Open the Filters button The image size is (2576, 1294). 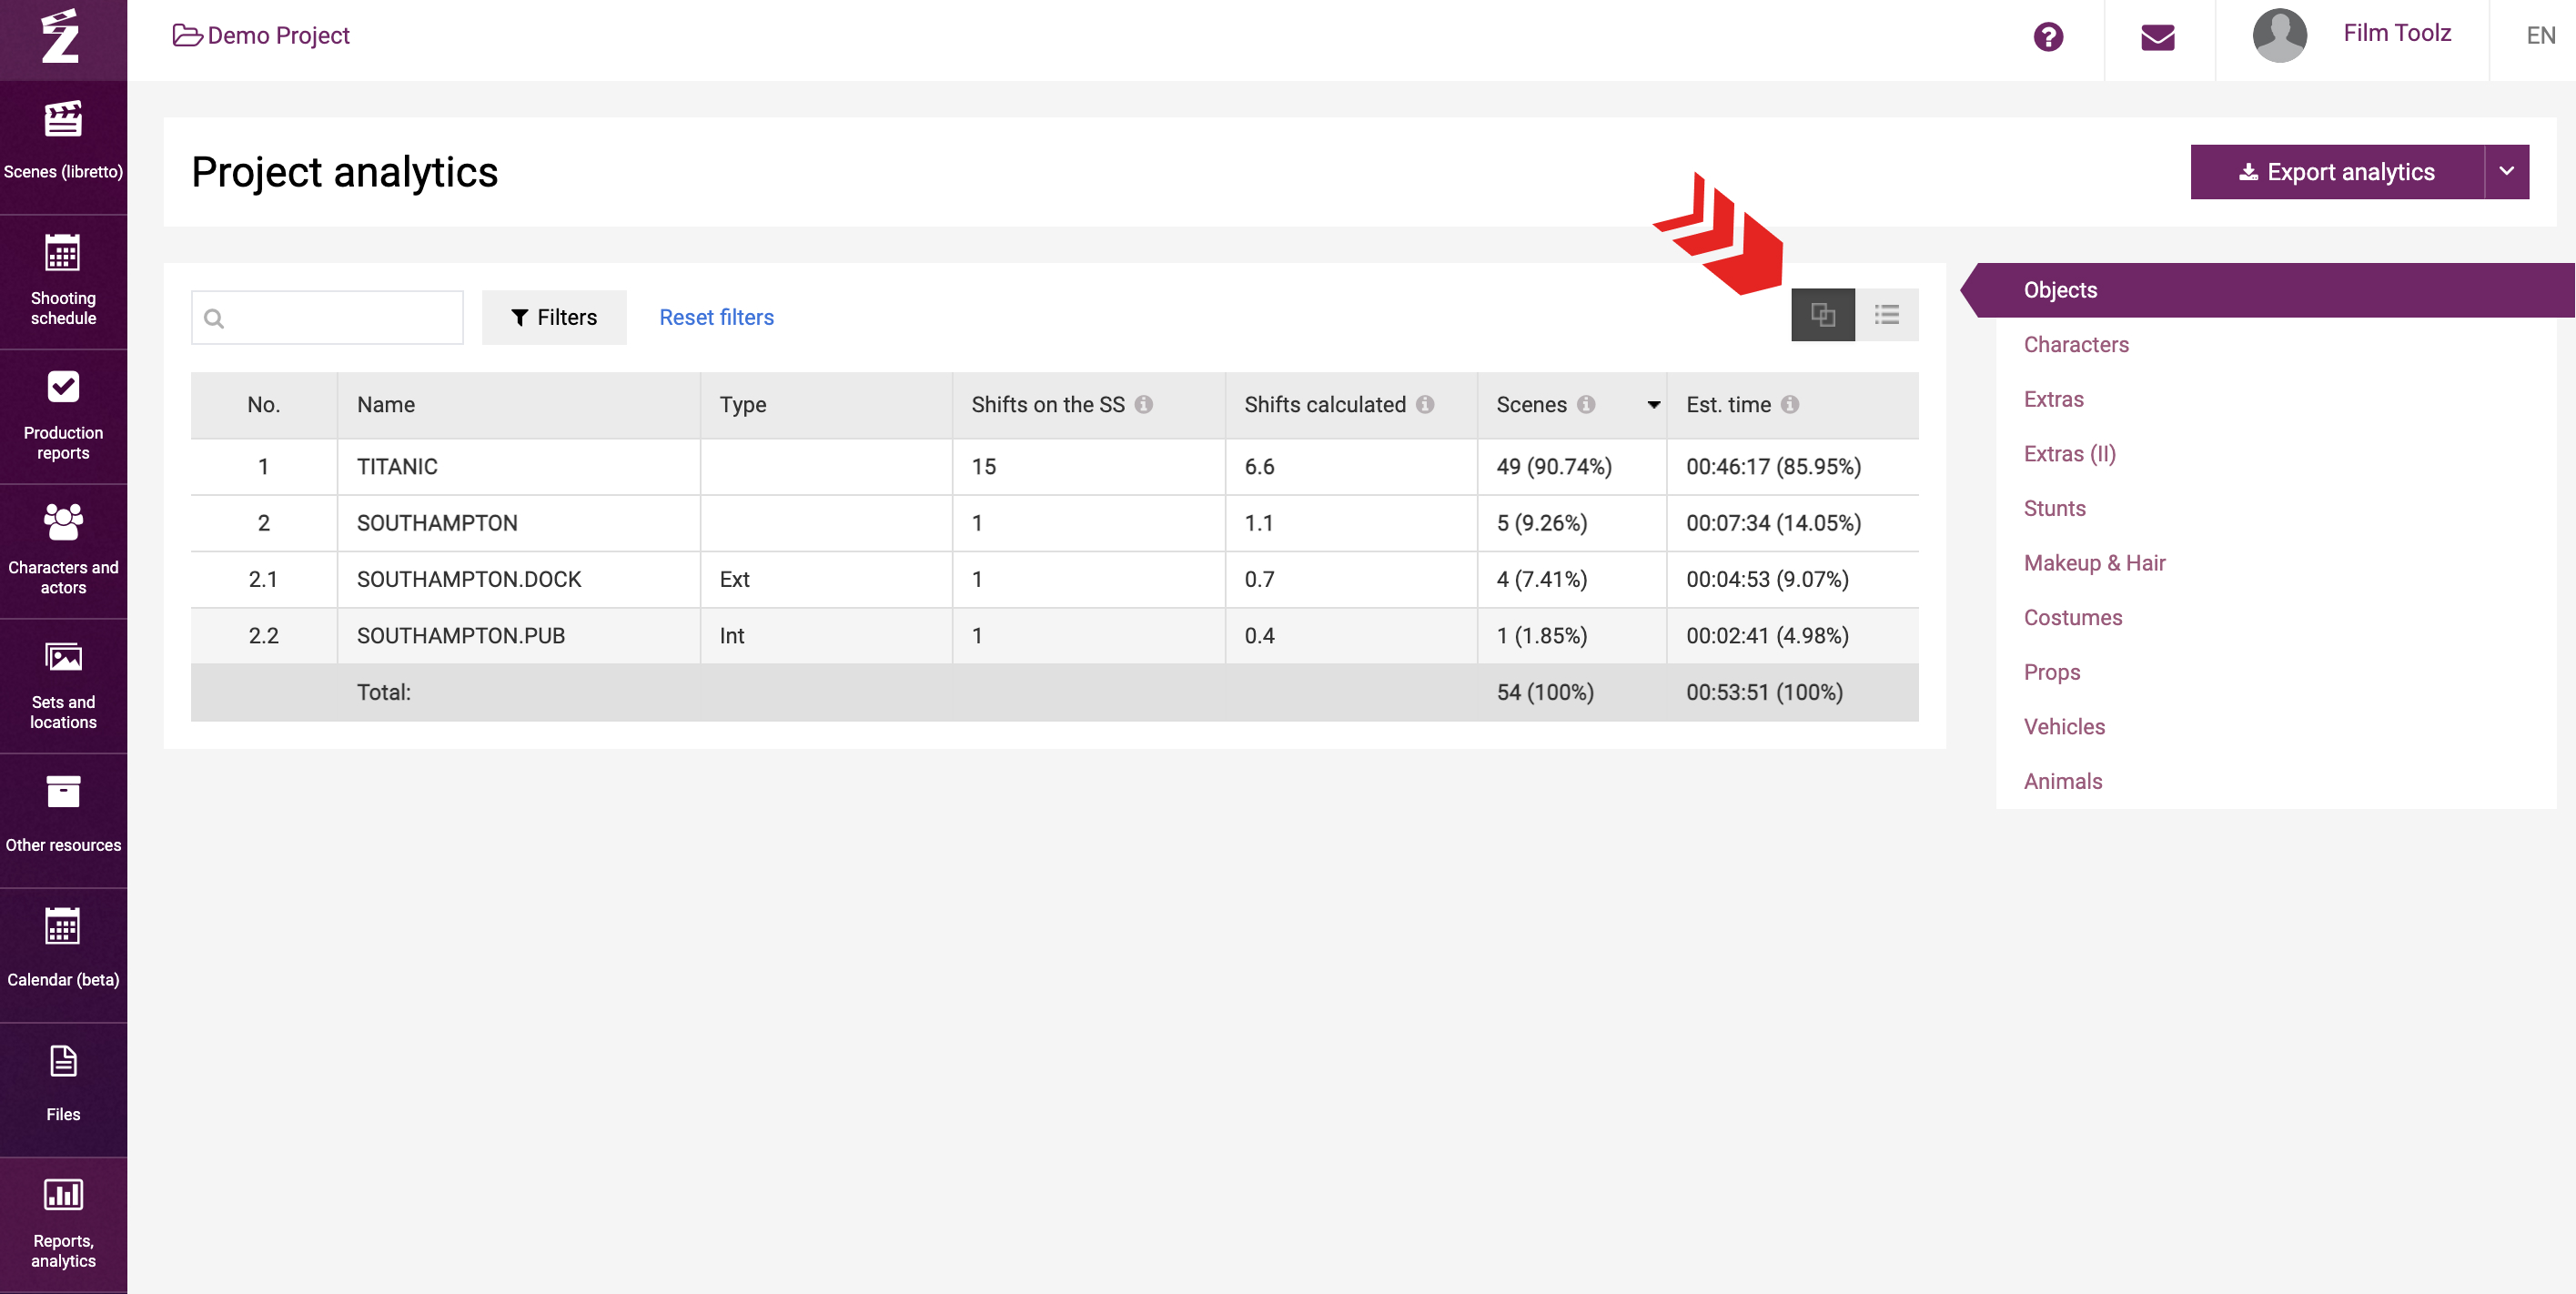tap(554, 317)
